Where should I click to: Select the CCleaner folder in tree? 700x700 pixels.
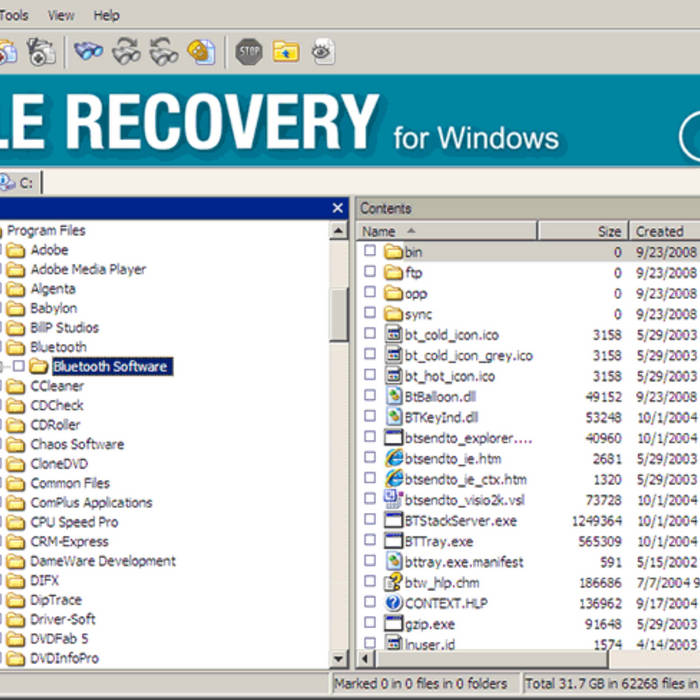point(57,386)
